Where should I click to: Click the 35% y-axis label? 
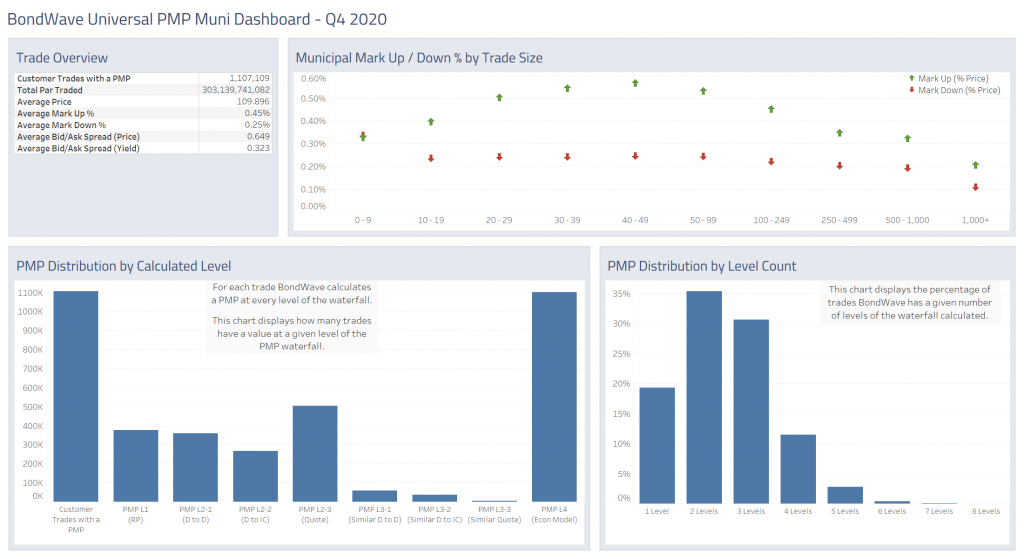coord(621,294)
